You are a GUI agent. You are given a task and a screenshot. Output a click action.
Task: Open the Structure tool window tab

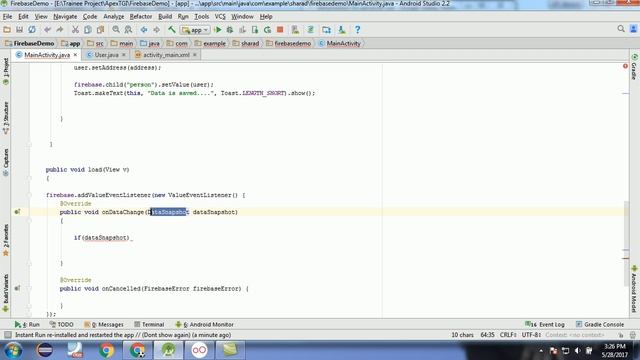6,118
